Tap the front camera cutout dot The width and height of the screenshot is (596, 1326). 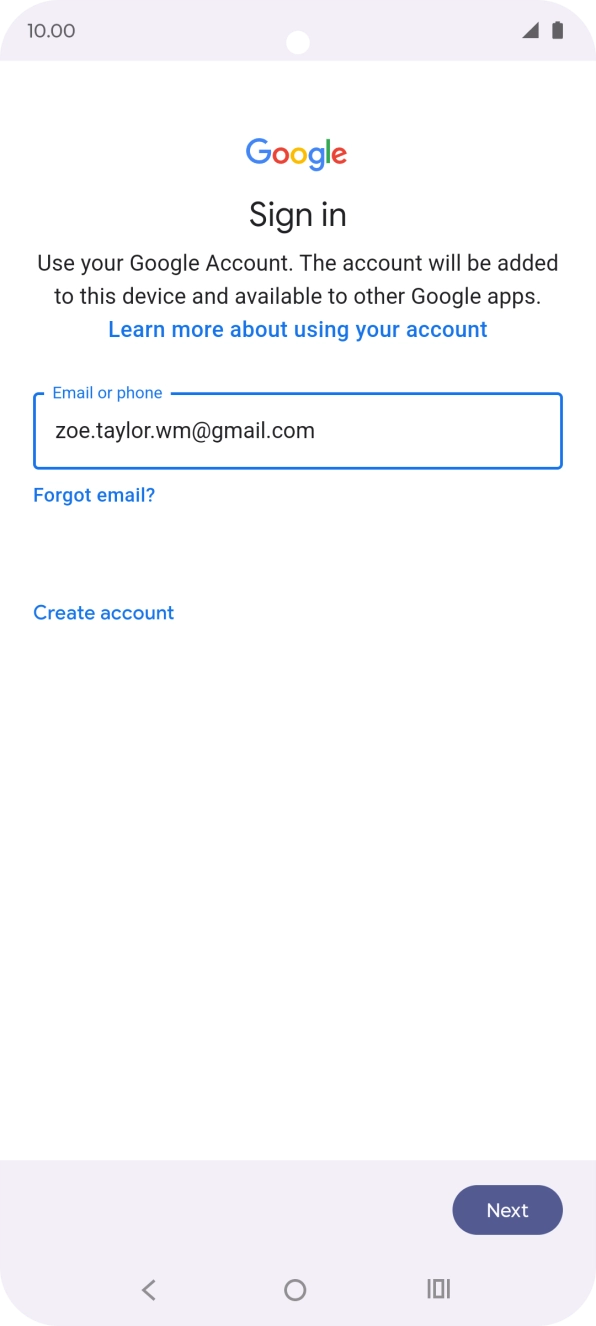click(297, 43)
